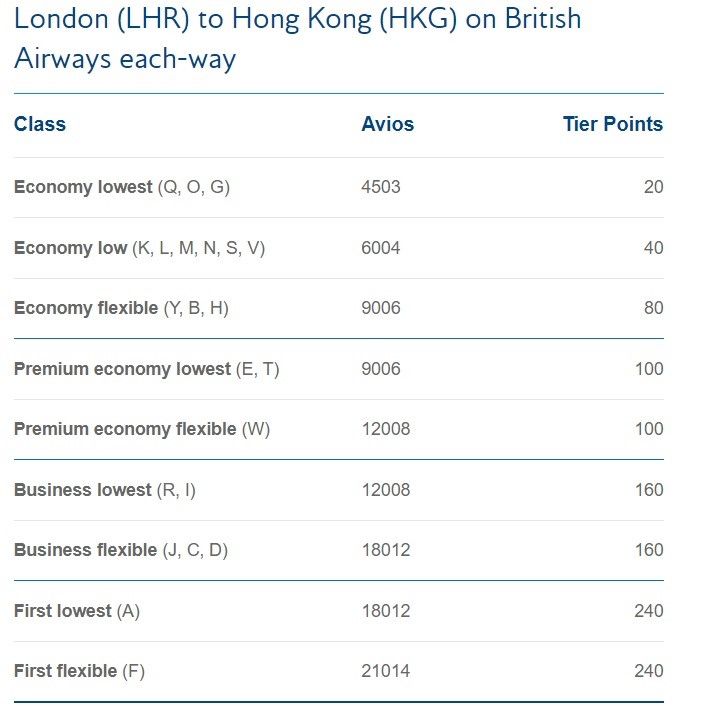Click Premium economy lowest (E, T) label
Image resolution: width=720 pixels, height=717 pixels.
tap(146, 369)
